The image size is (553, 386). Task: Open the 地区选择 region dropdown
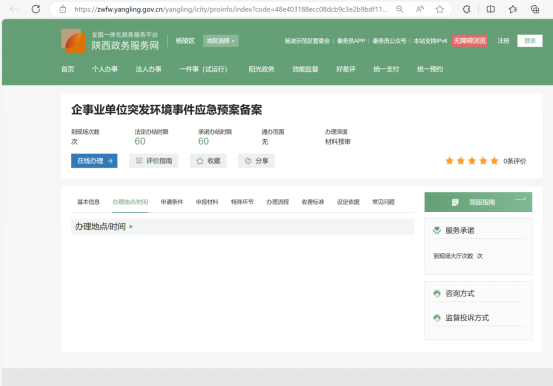pyautogui.click(x=221, y=41)
